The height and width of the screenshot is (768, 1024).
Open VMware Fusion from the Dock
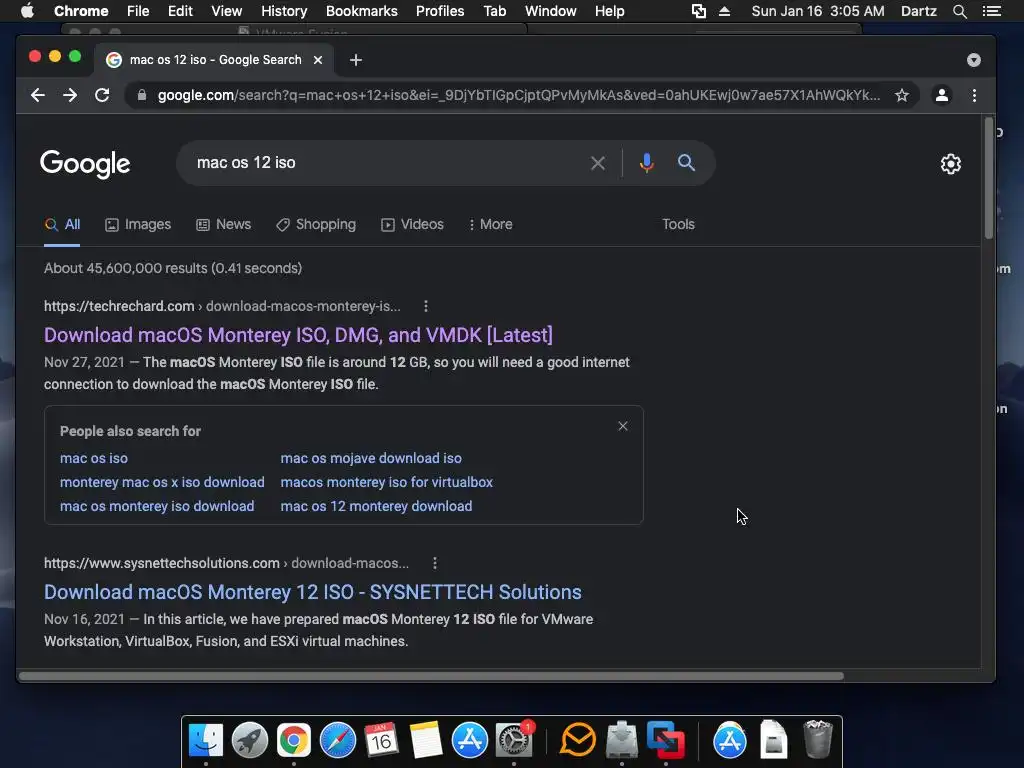click(665, 741)
